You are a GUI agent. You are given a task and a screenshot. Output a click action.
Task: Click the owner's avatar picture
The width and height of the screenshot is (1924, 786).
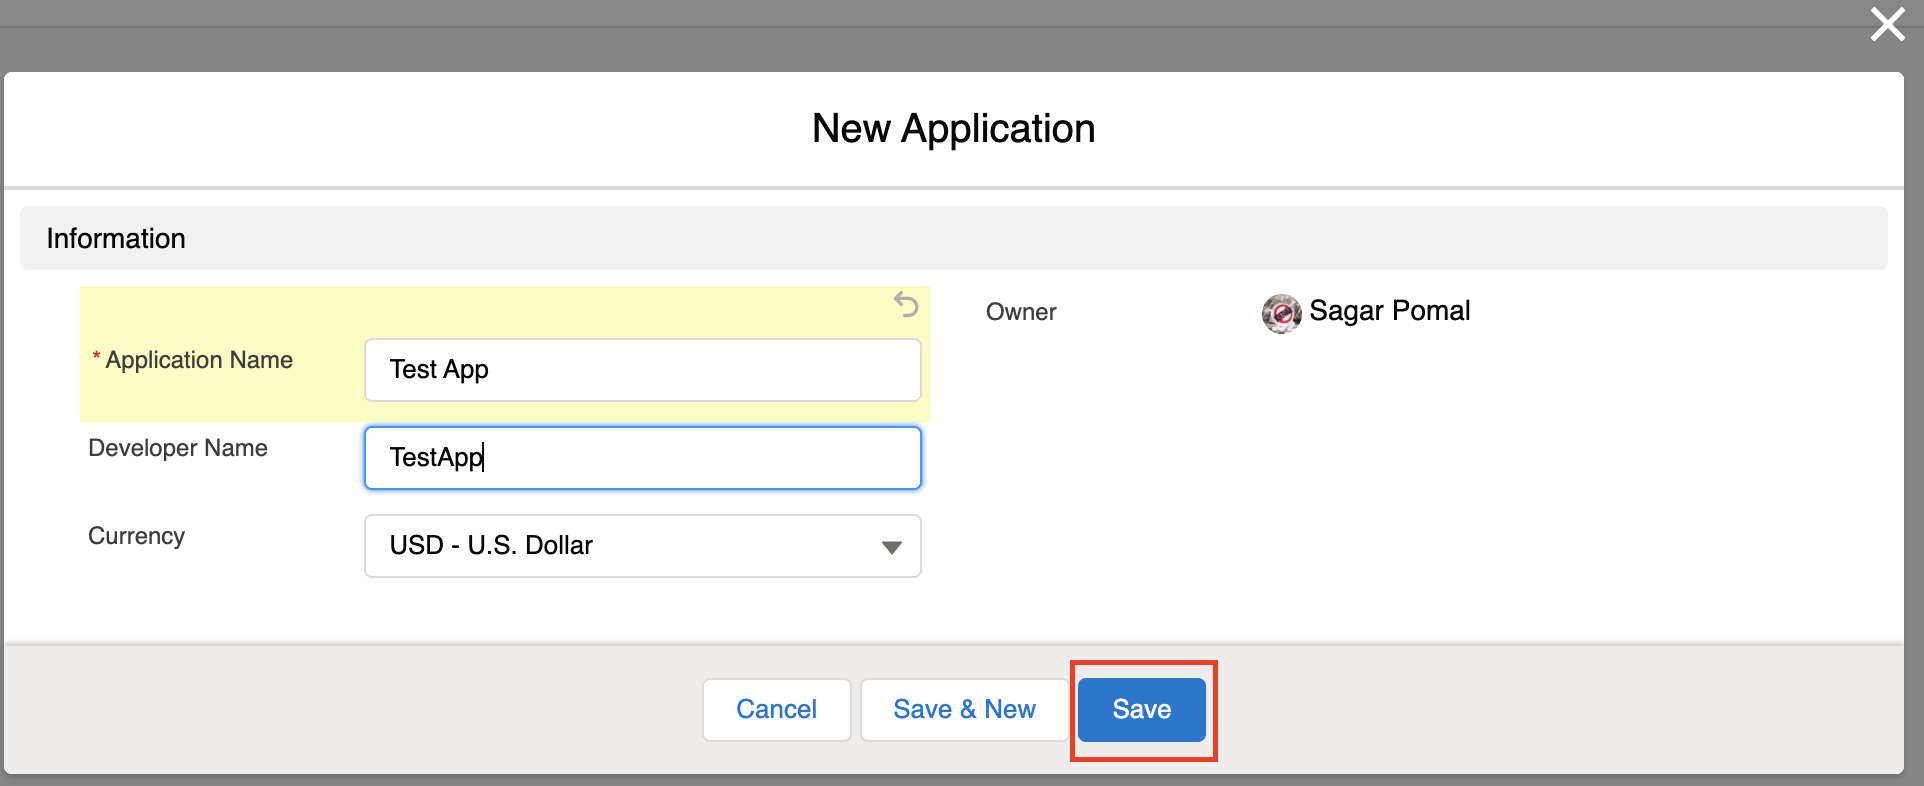(1281, 313)
